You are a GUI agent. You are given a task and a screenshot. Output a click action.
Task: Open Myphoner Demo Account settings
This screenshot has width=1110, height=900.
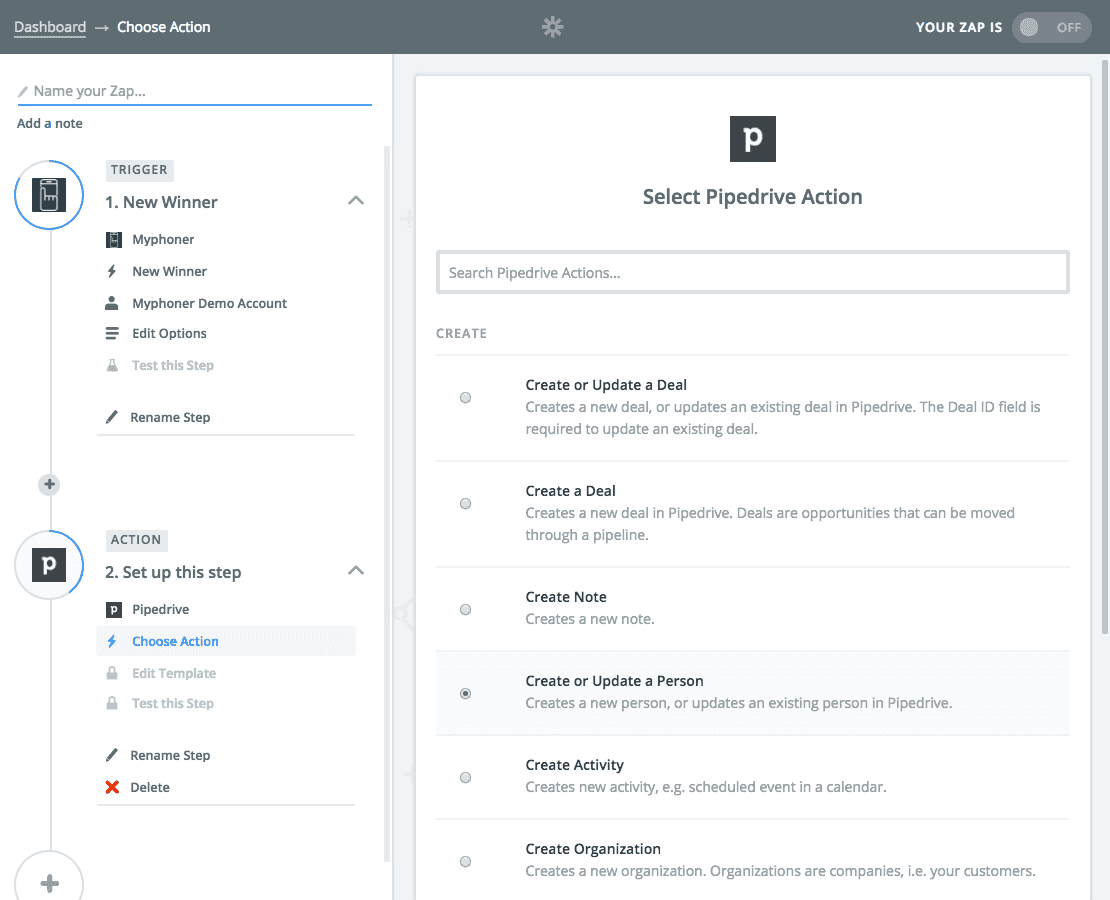210,303
